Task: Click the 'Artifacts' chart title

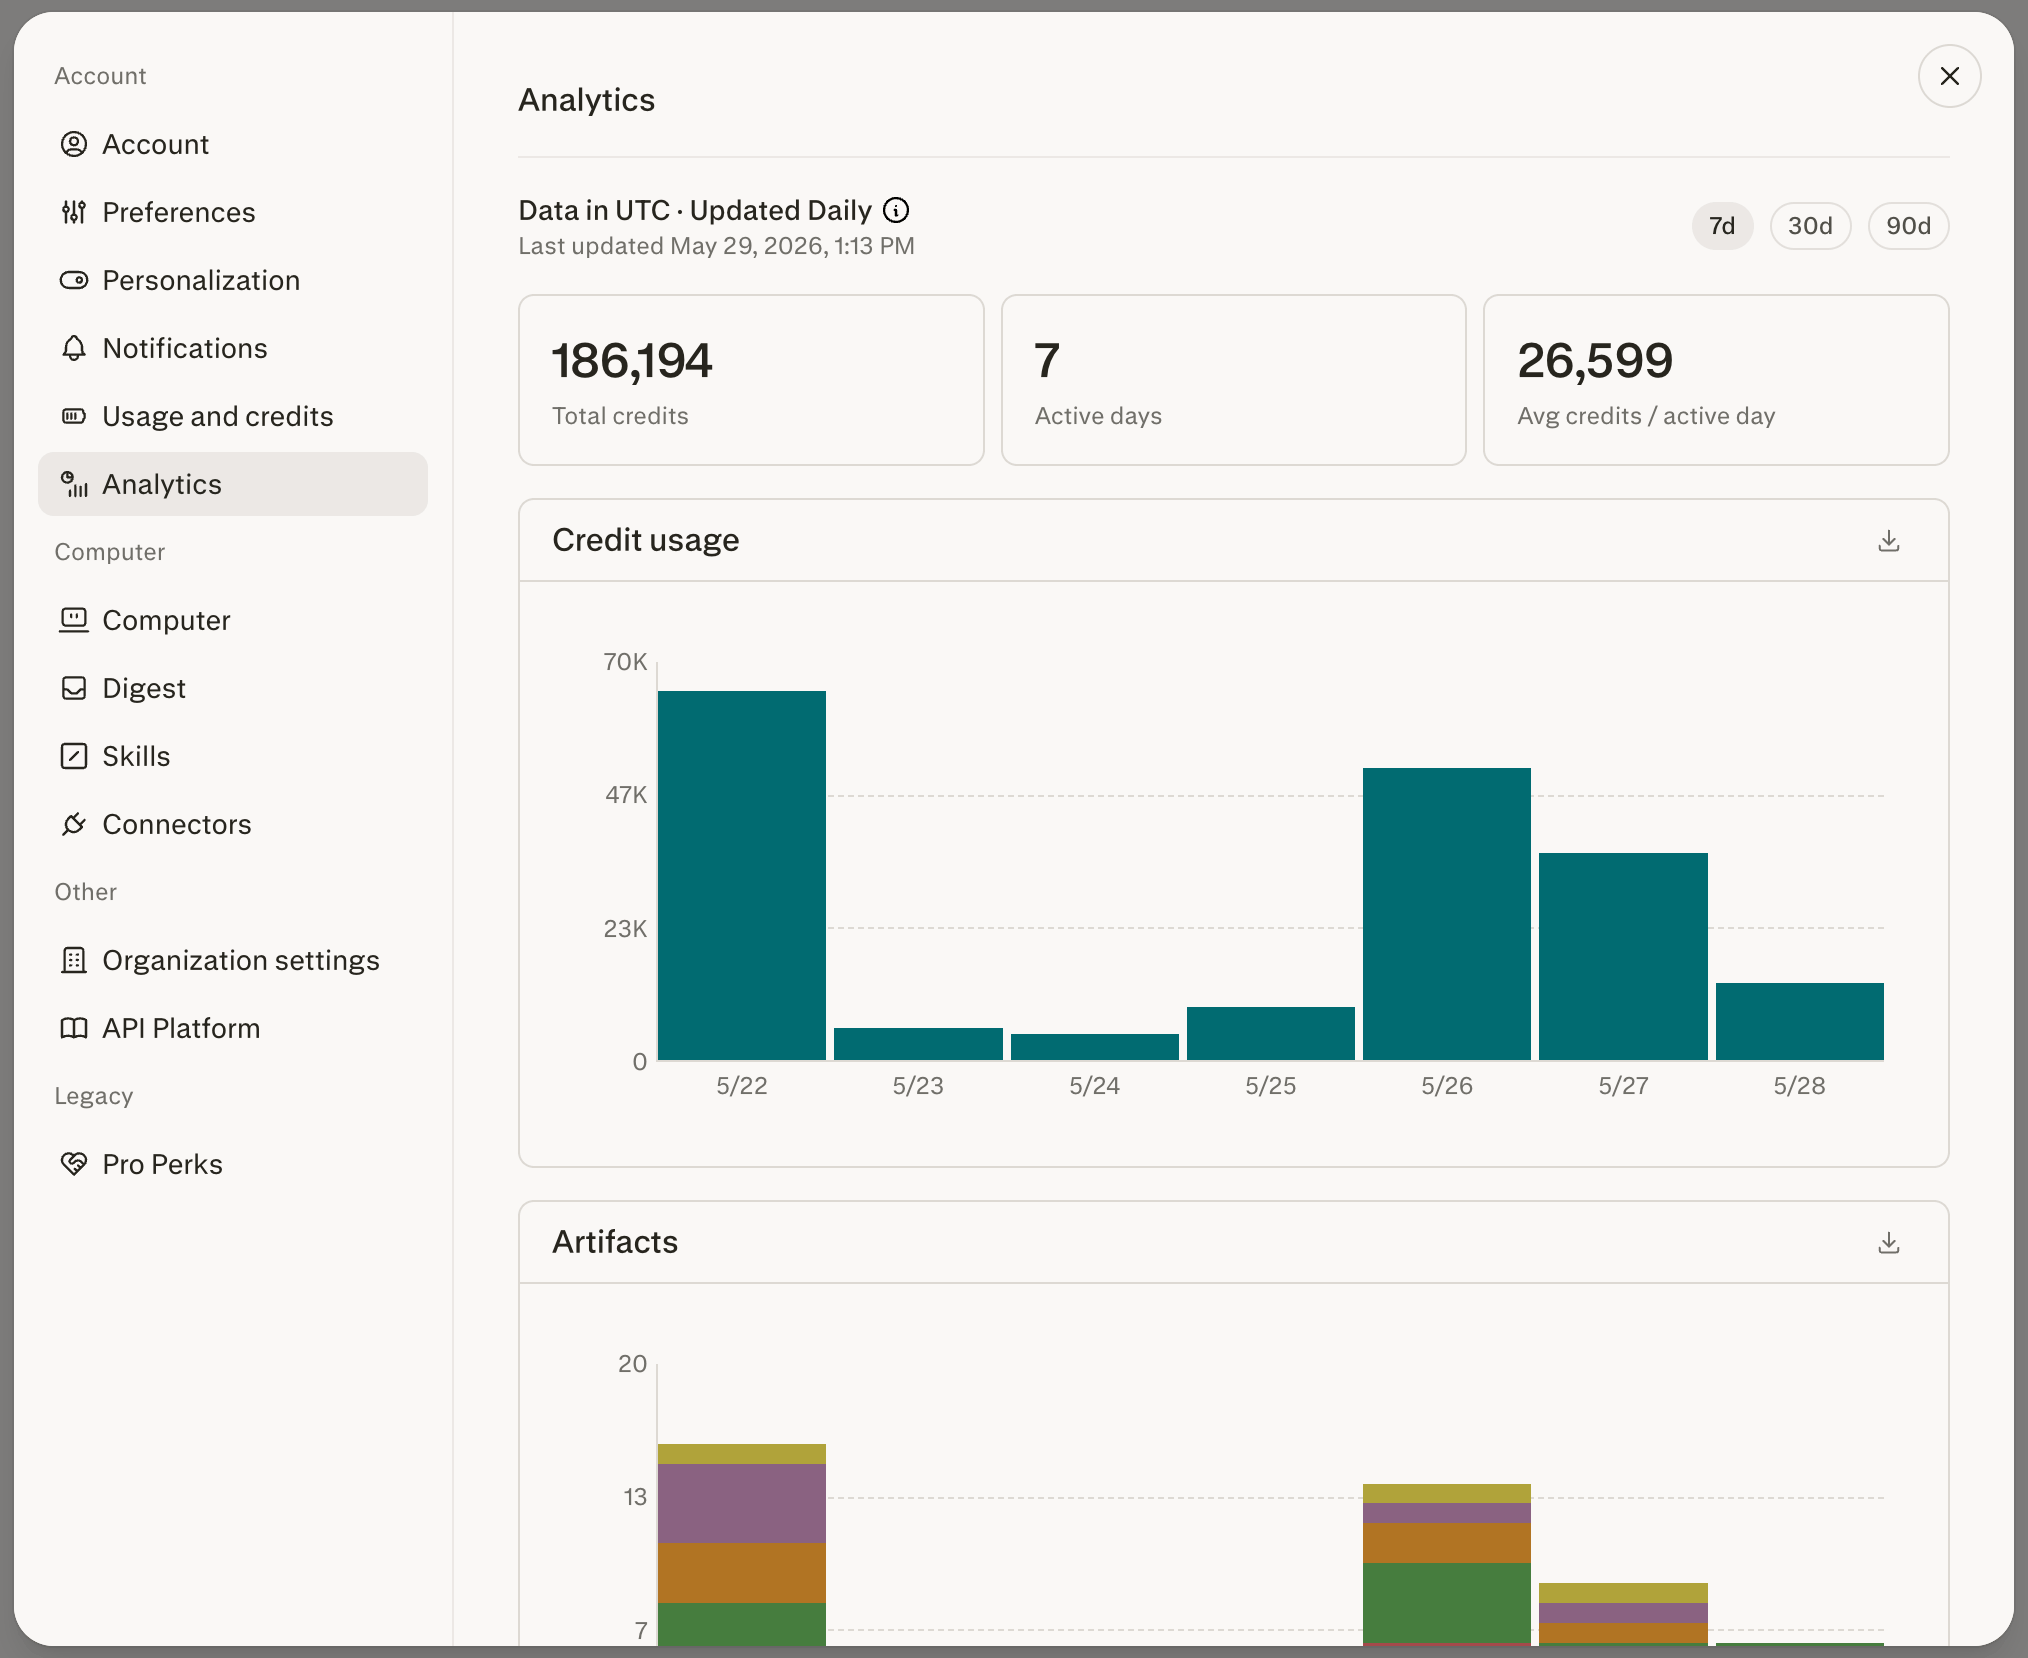Action: [615, 1242]
